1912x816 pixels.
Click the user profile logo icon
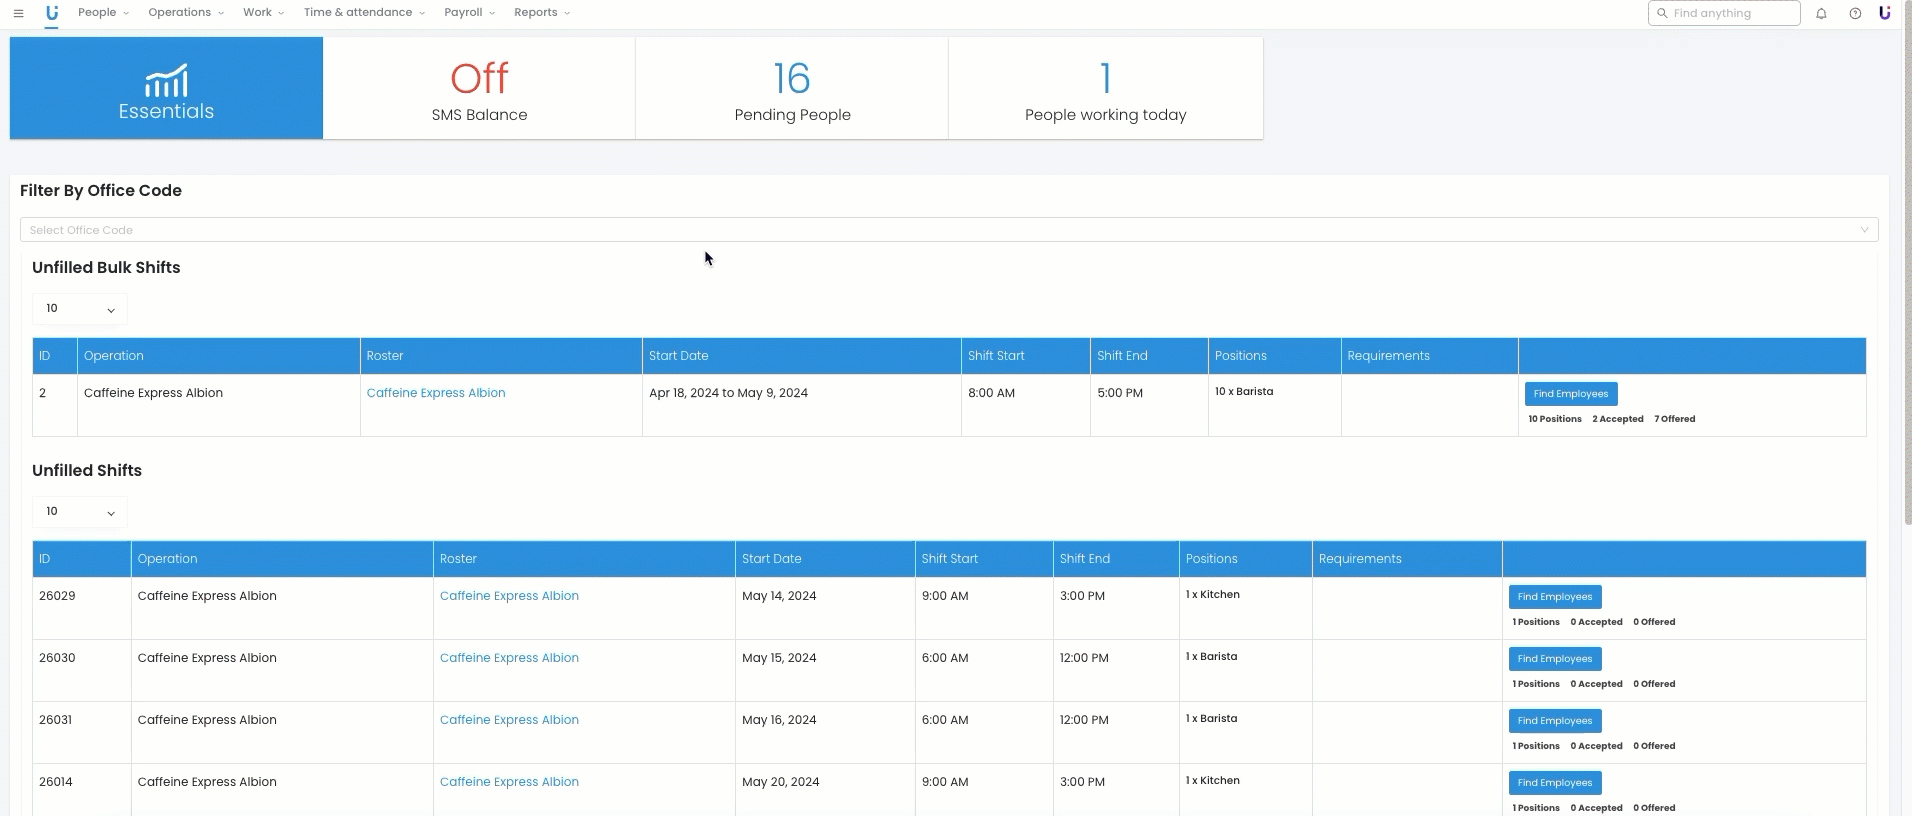[x=1884, y=13]
